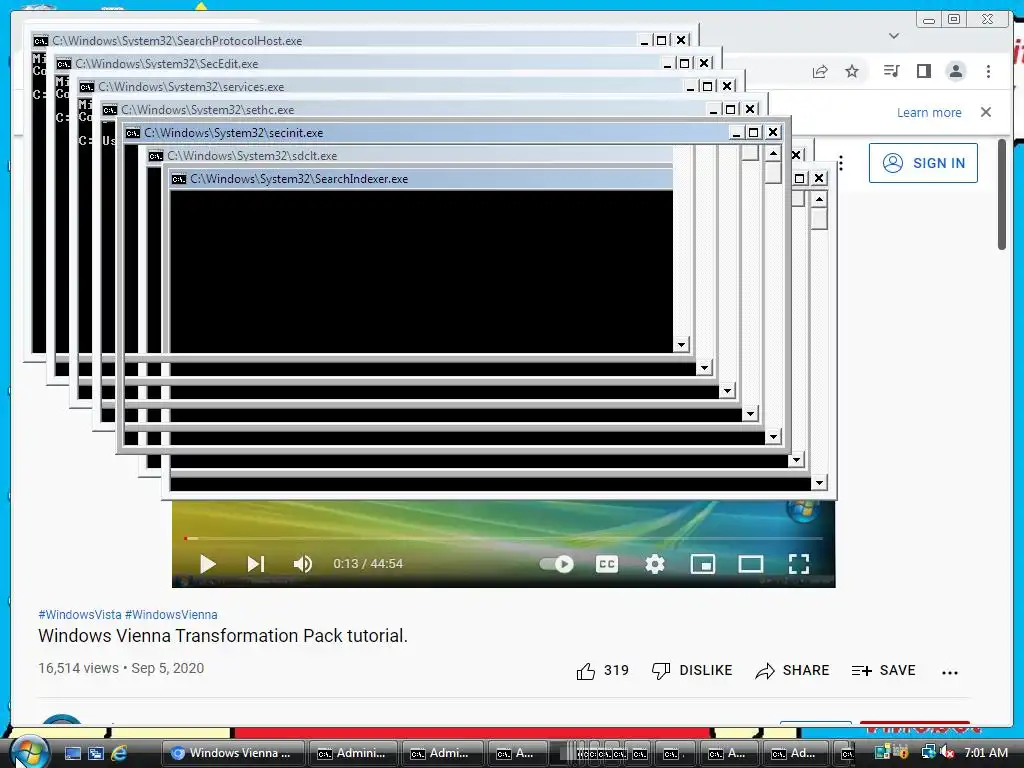This screenshot has width=1024, height=768.
Task: Click the SIGN IN button
Action: [x=923, y=163]
